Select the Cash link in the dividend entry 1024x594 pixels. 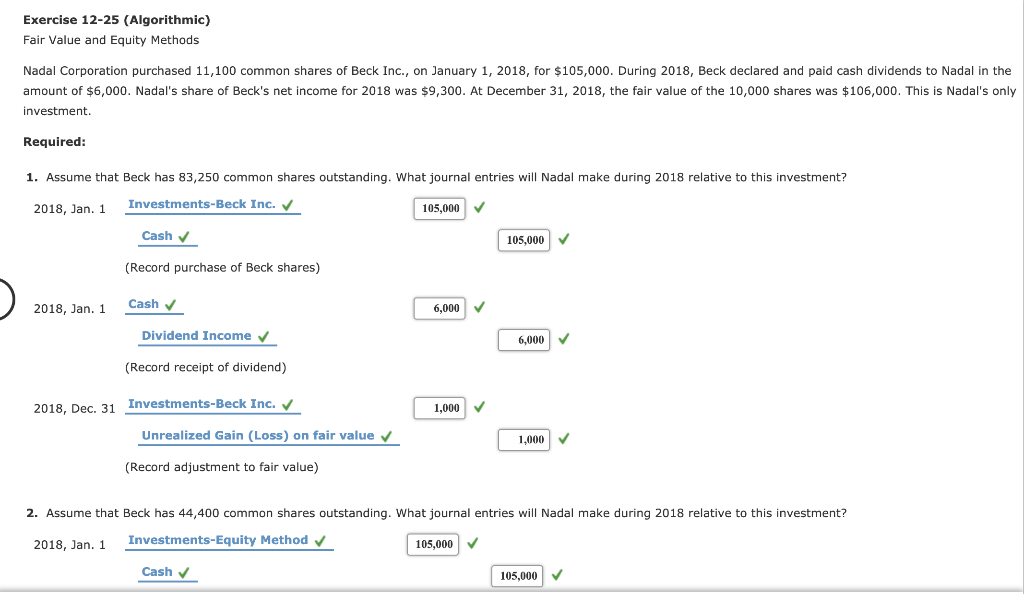pyautogui.click(x=145, y=304)
